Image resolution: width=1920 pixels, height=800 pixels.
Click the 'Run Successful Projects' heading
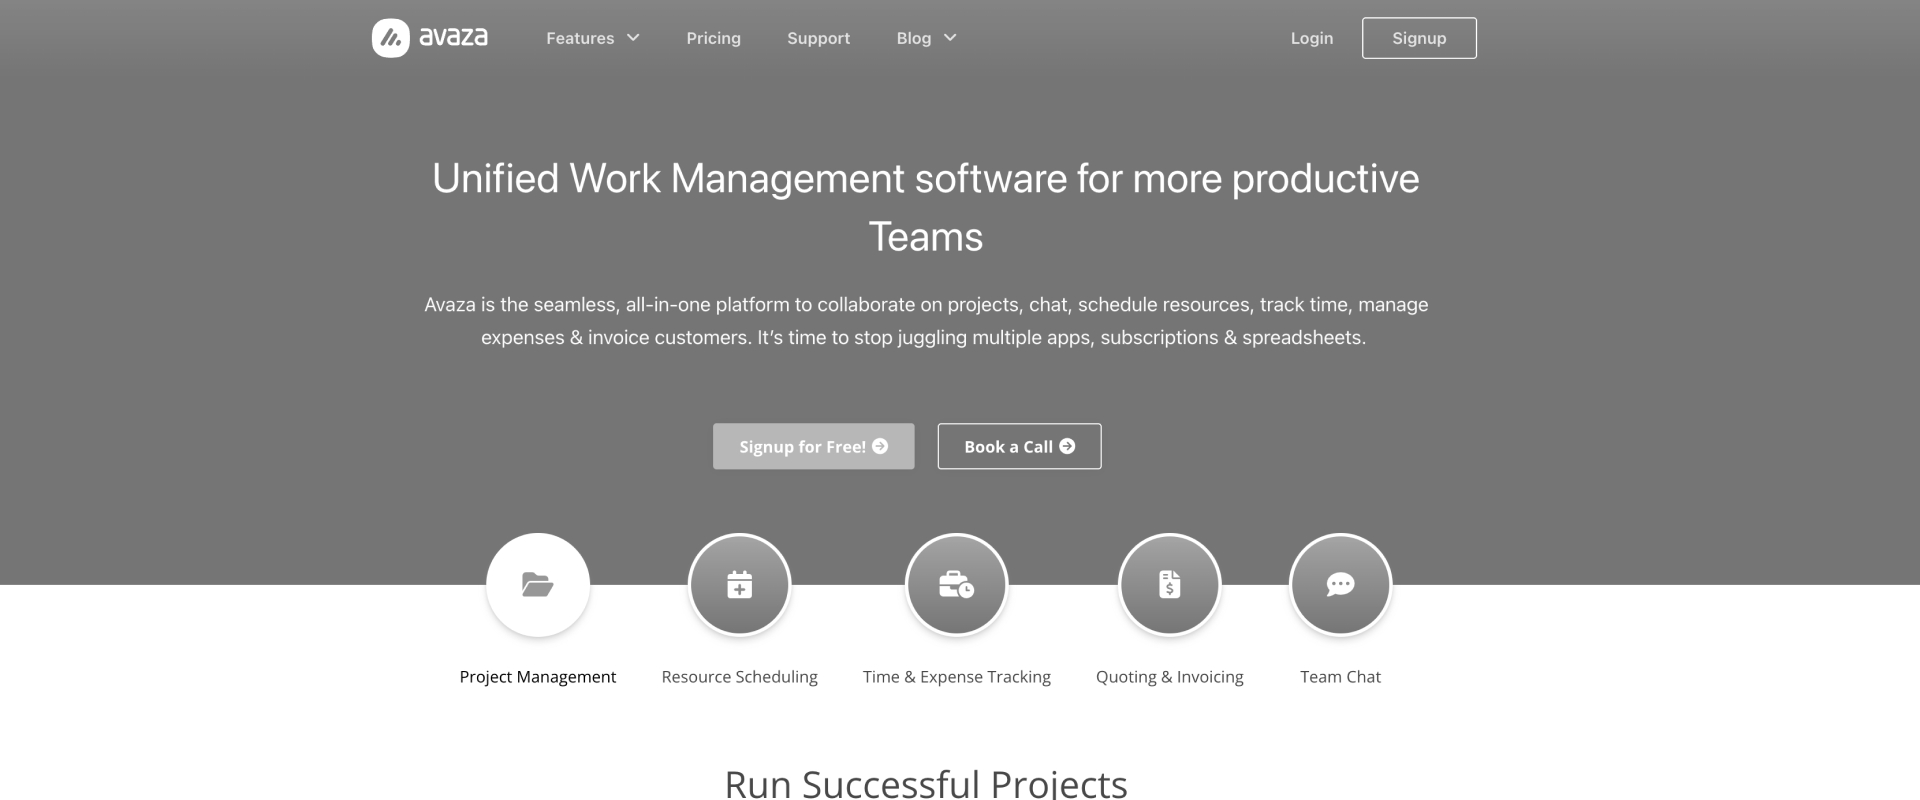point(926,783)
